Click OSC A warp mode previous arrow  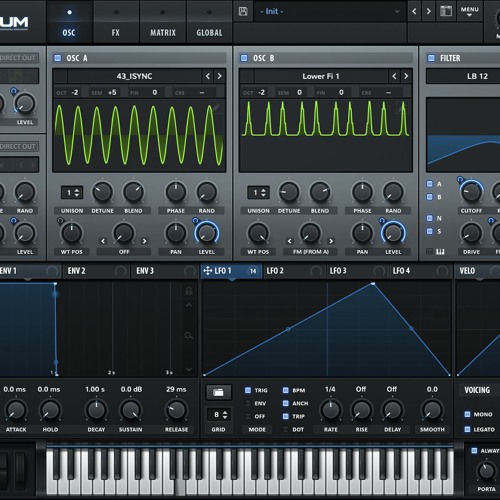coord(103,241)
